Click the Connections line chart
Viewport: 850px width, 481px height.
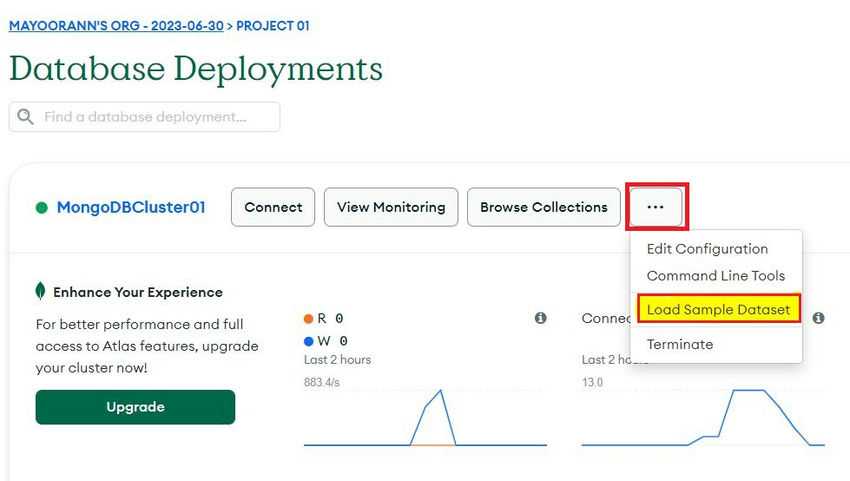(703, 416)
